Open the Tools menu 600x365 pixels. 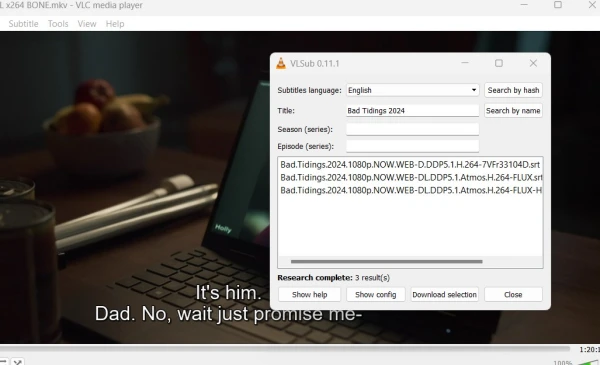point(58,24)
